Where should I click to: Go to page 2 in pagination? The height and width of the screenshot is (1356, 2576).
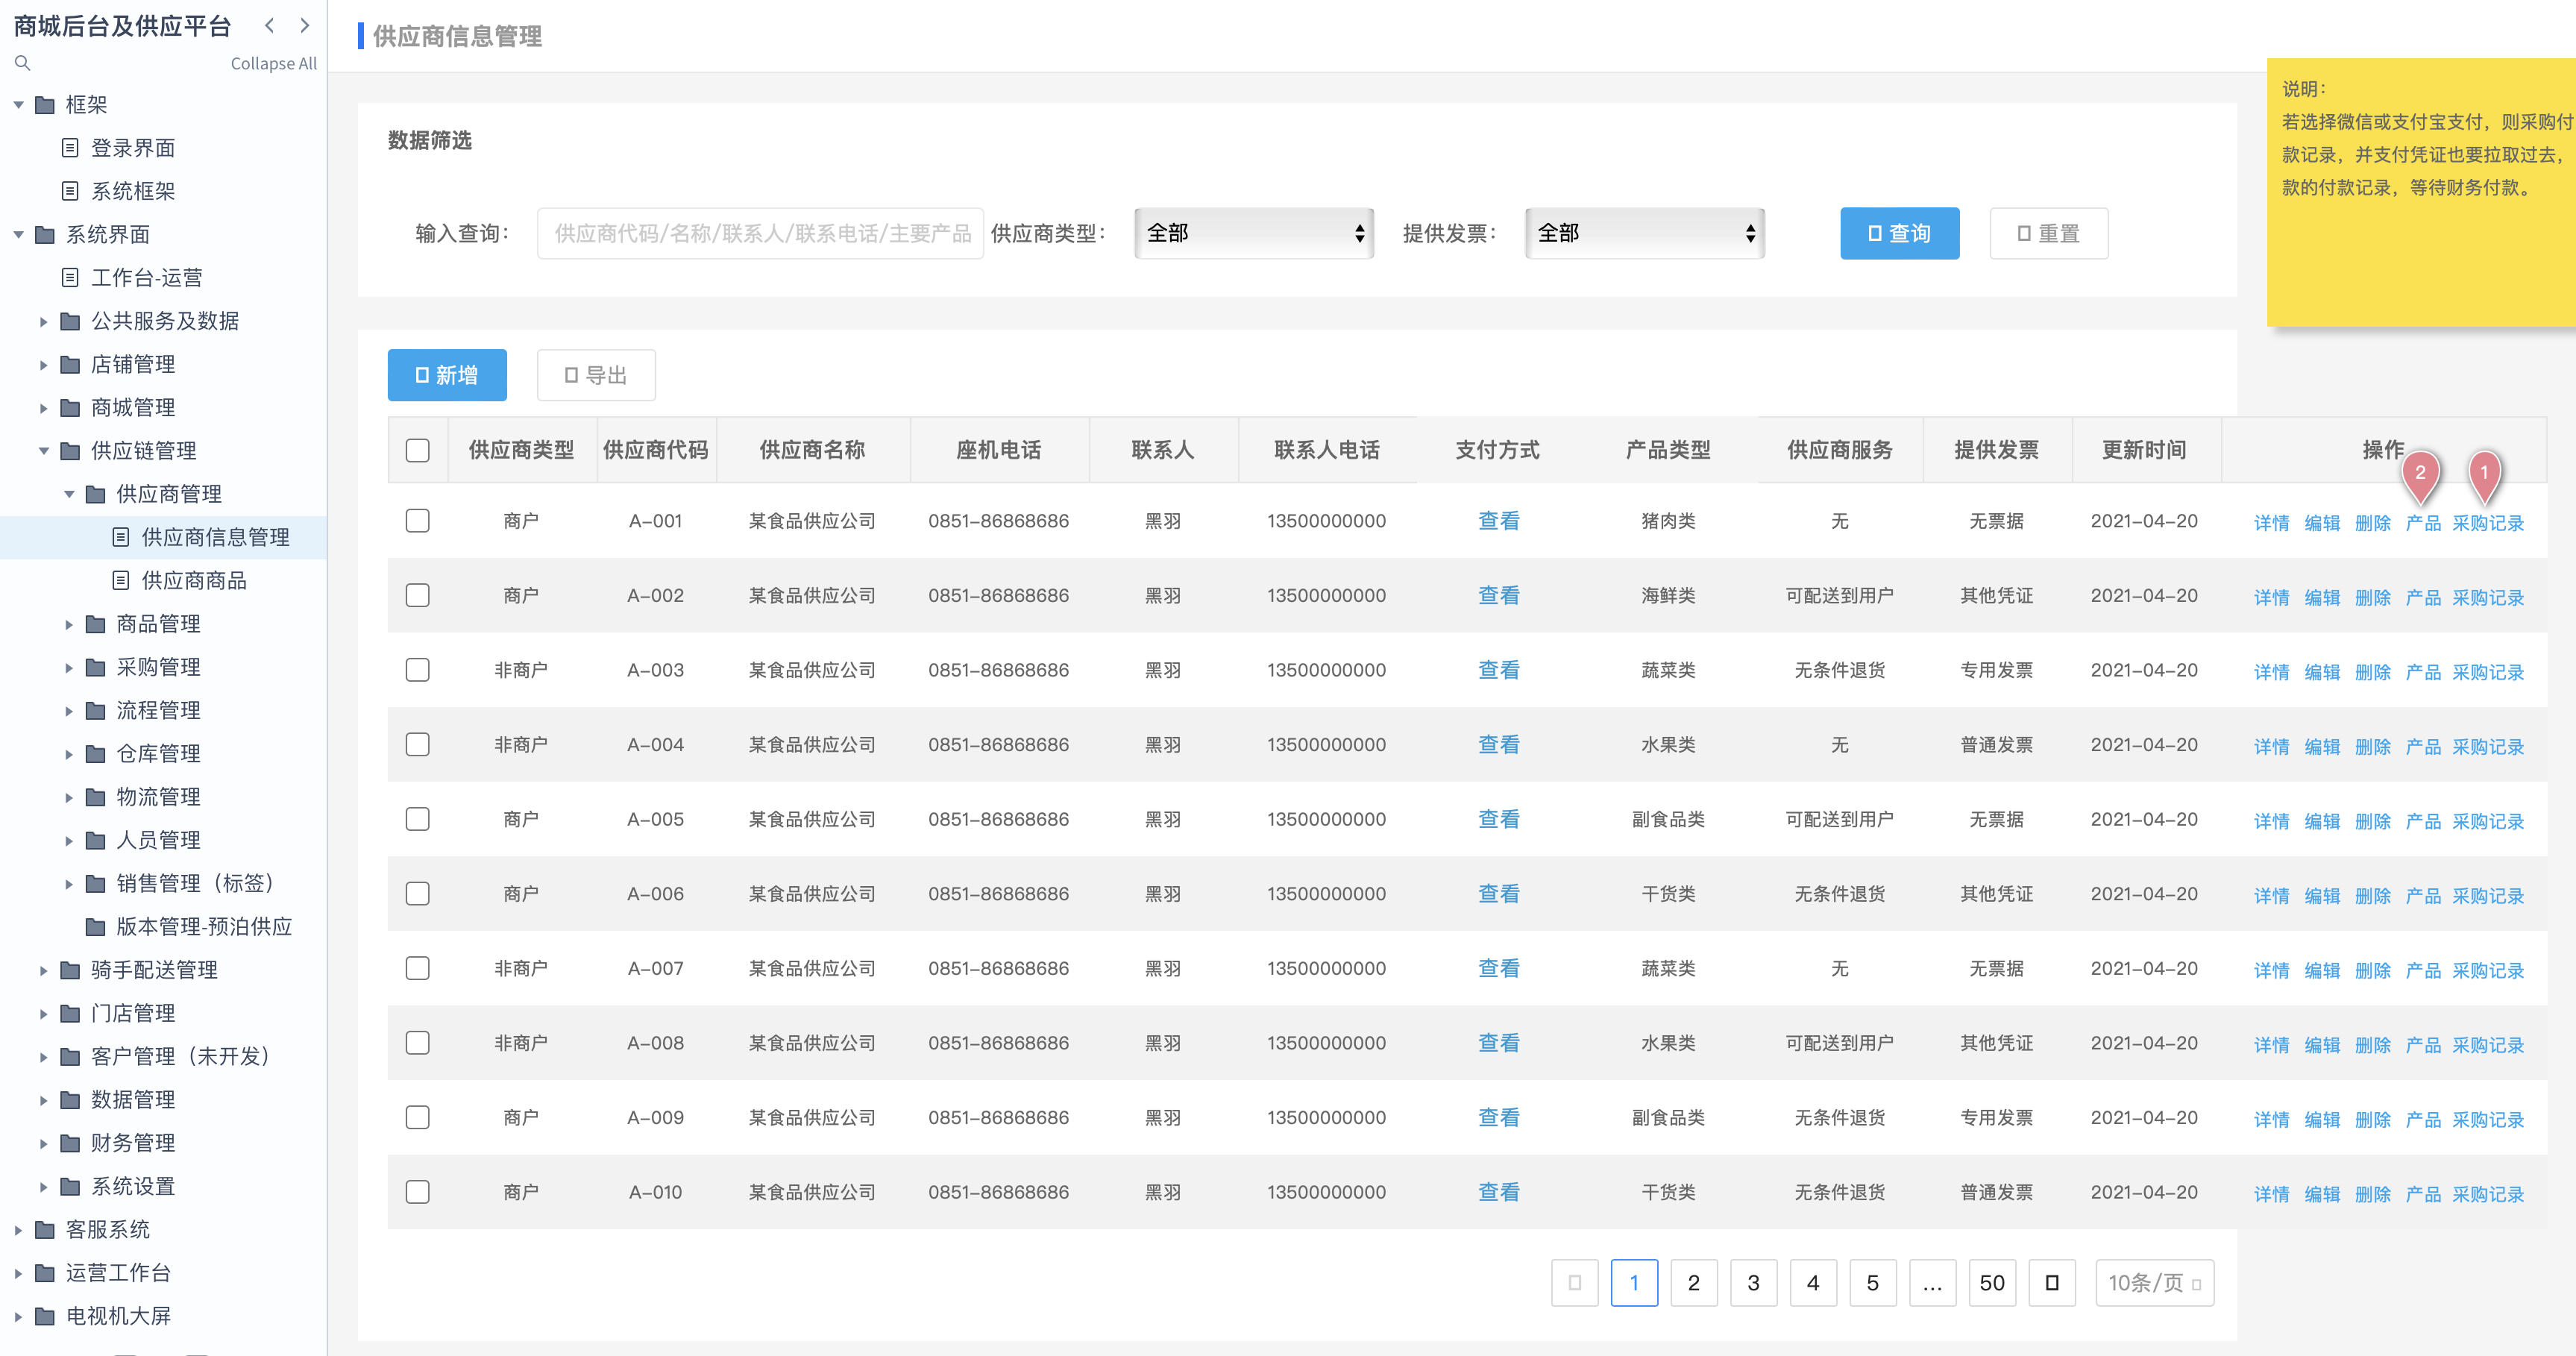coord(1694,1282)
